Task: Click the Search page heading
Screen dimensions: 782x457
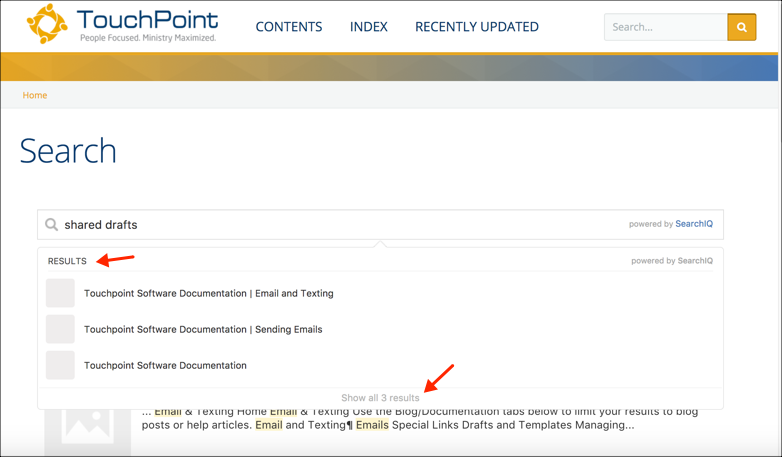Action: point(68,151)
